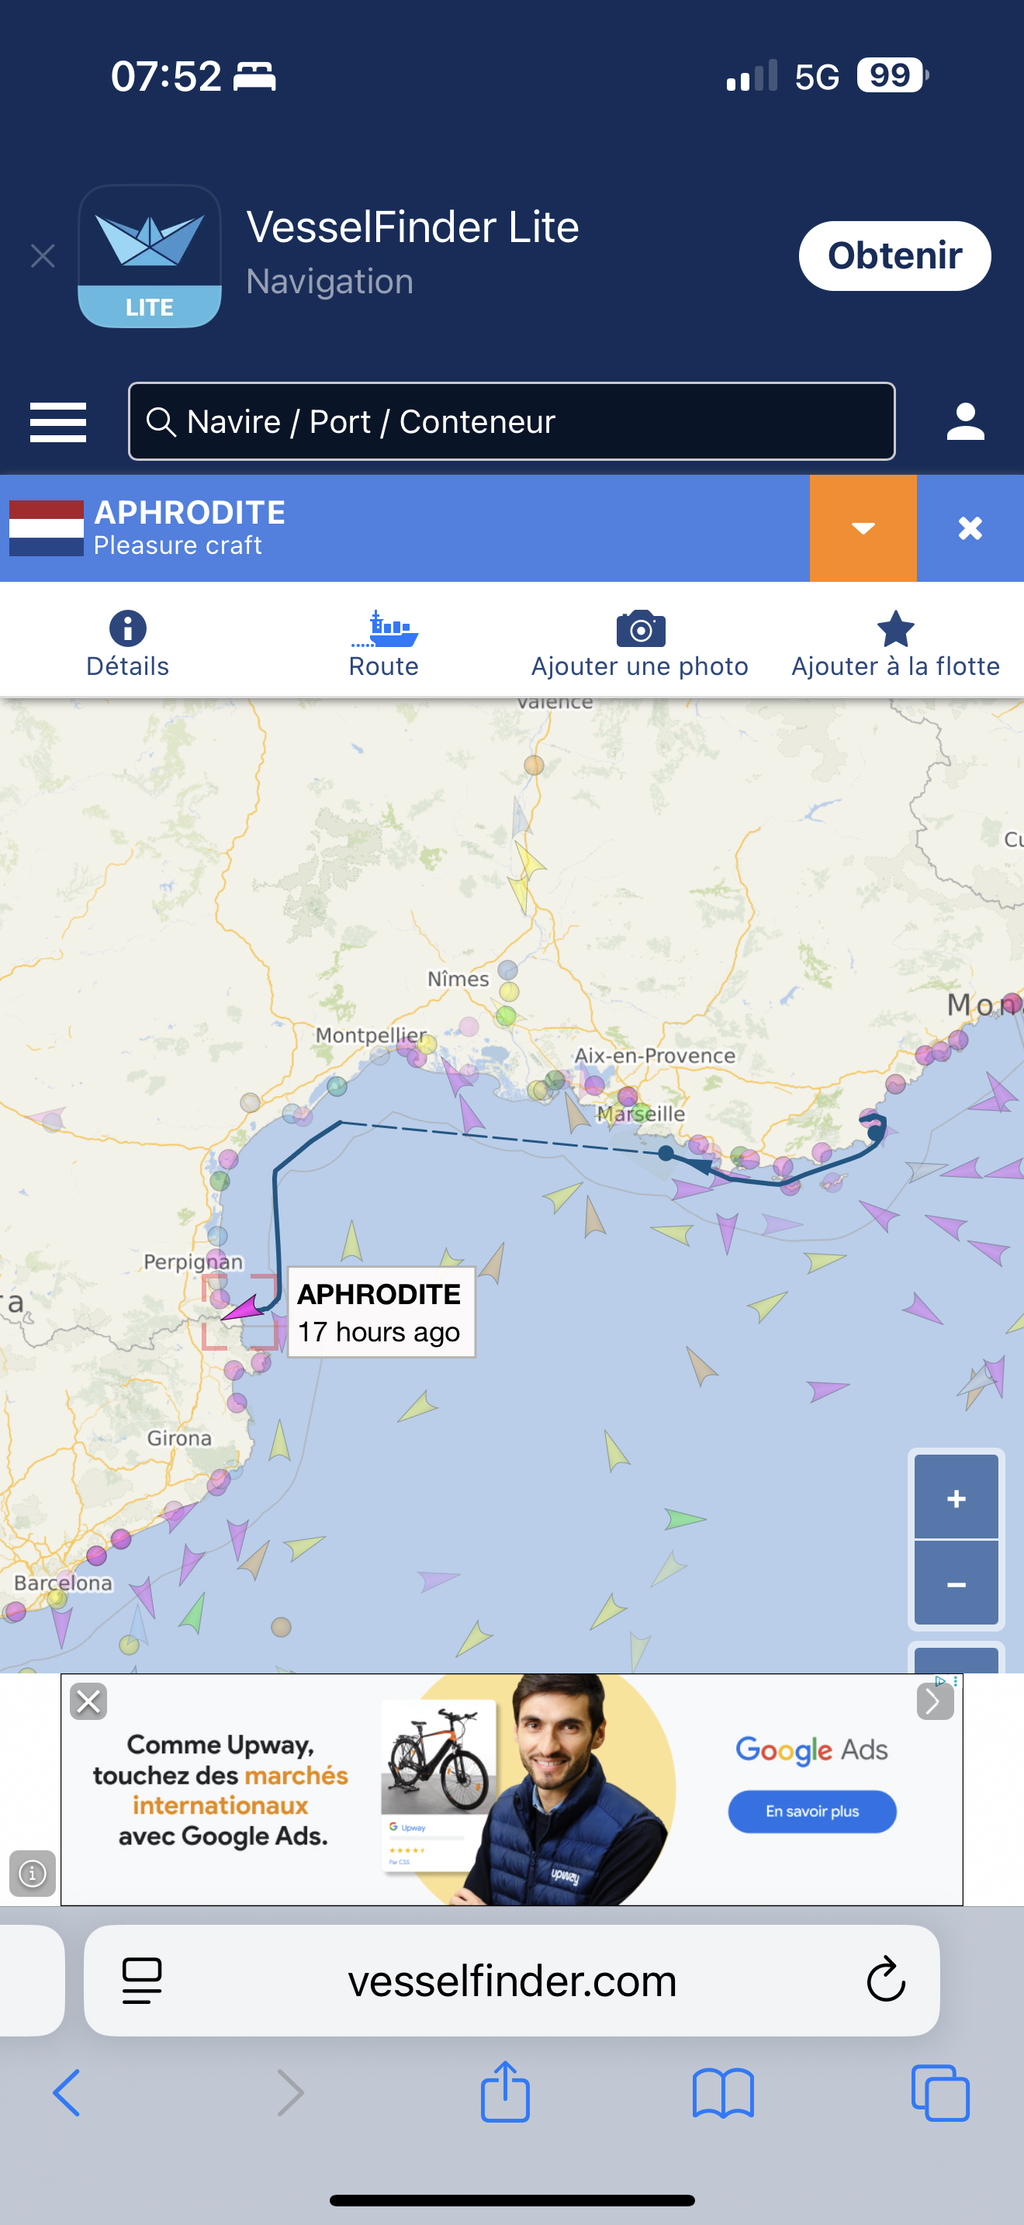This screenshot has height=2225, width=1024.
Task: Show Safari open tabs overview
Action: [940, 2093]
